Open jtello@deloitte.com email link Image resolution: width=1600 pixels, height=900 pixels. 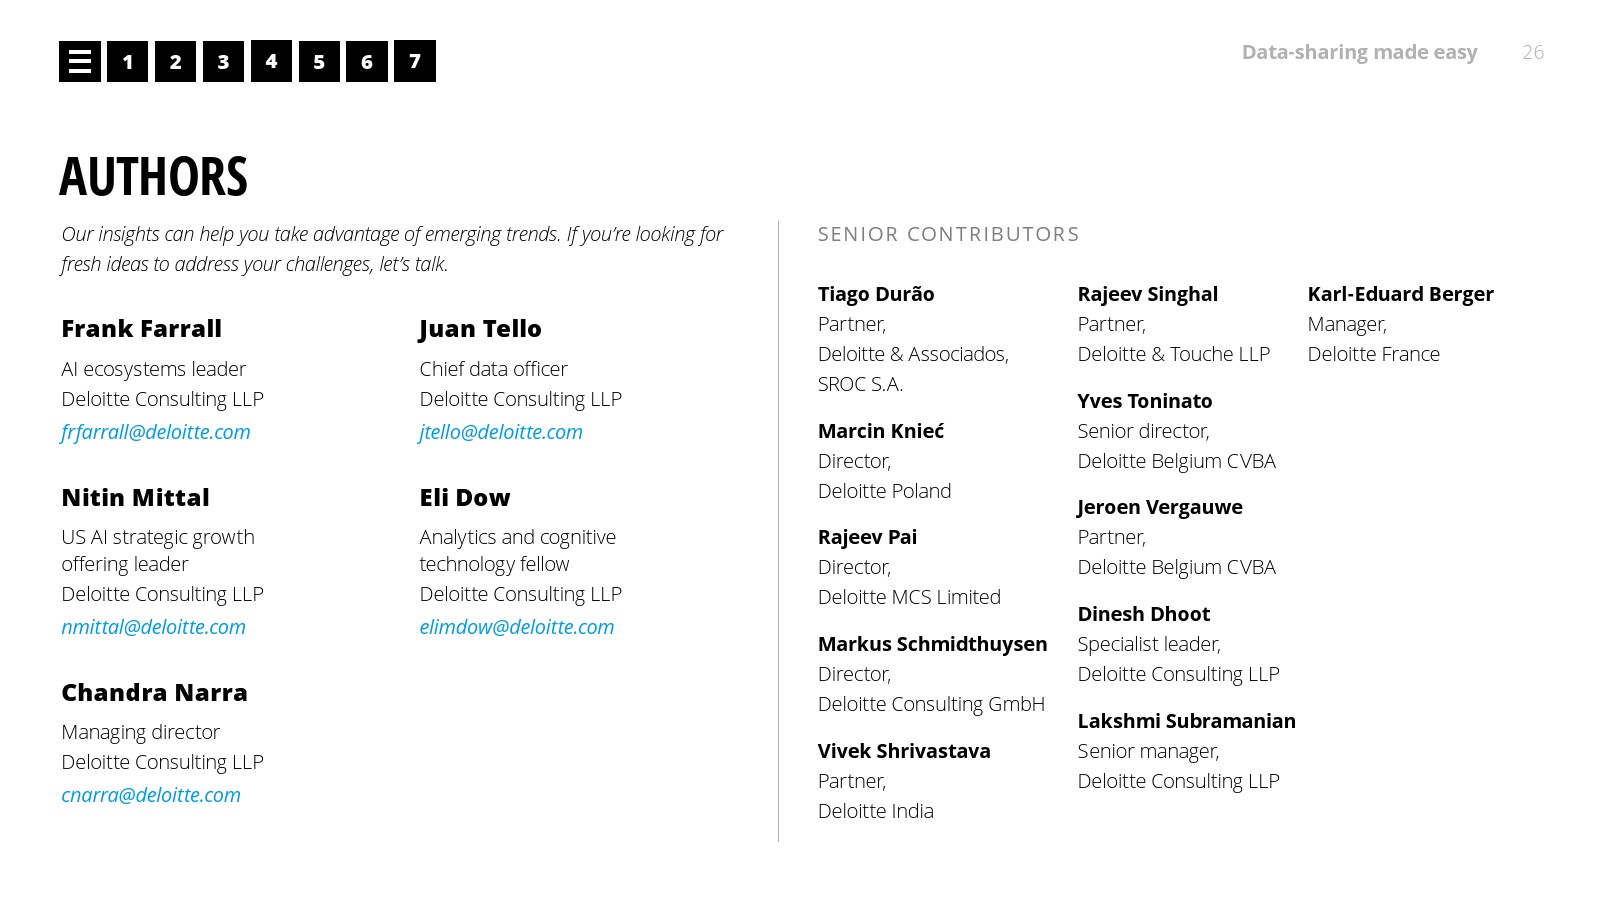coord(501,432)
